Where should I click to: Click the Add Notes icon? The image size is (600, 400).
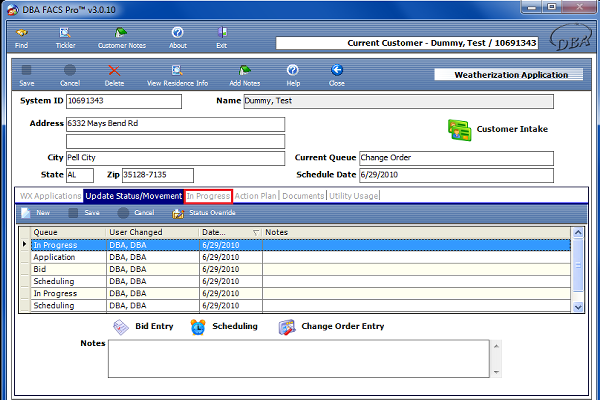[245, 70]
